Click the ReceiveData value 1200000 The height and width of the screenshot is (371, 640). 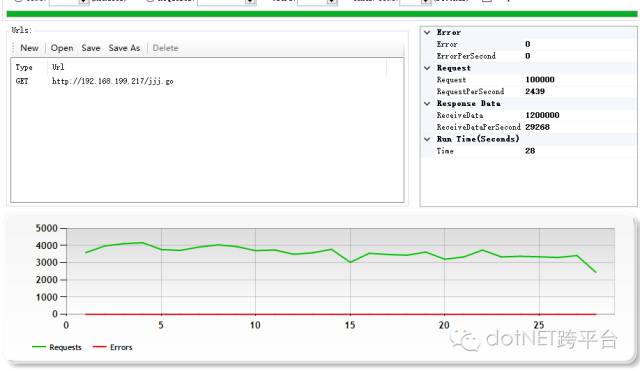(x=542, y=115)
